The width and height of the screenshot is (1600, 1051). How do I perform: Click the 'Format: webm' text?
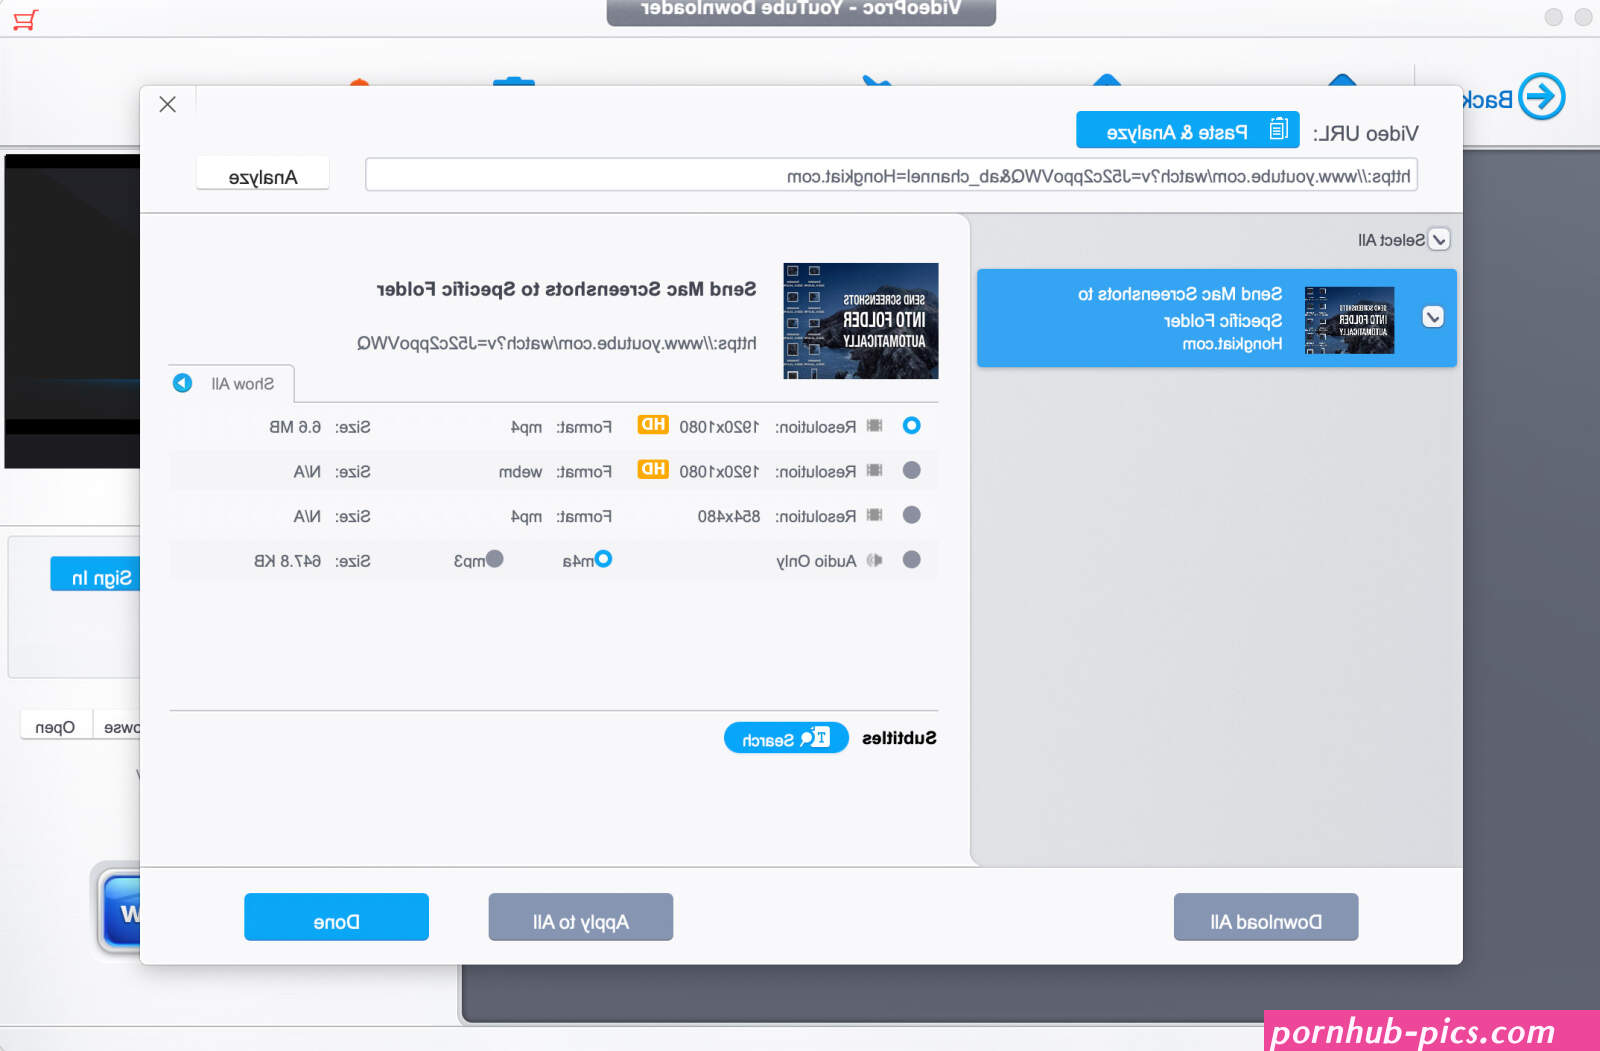tap(555, 472)
